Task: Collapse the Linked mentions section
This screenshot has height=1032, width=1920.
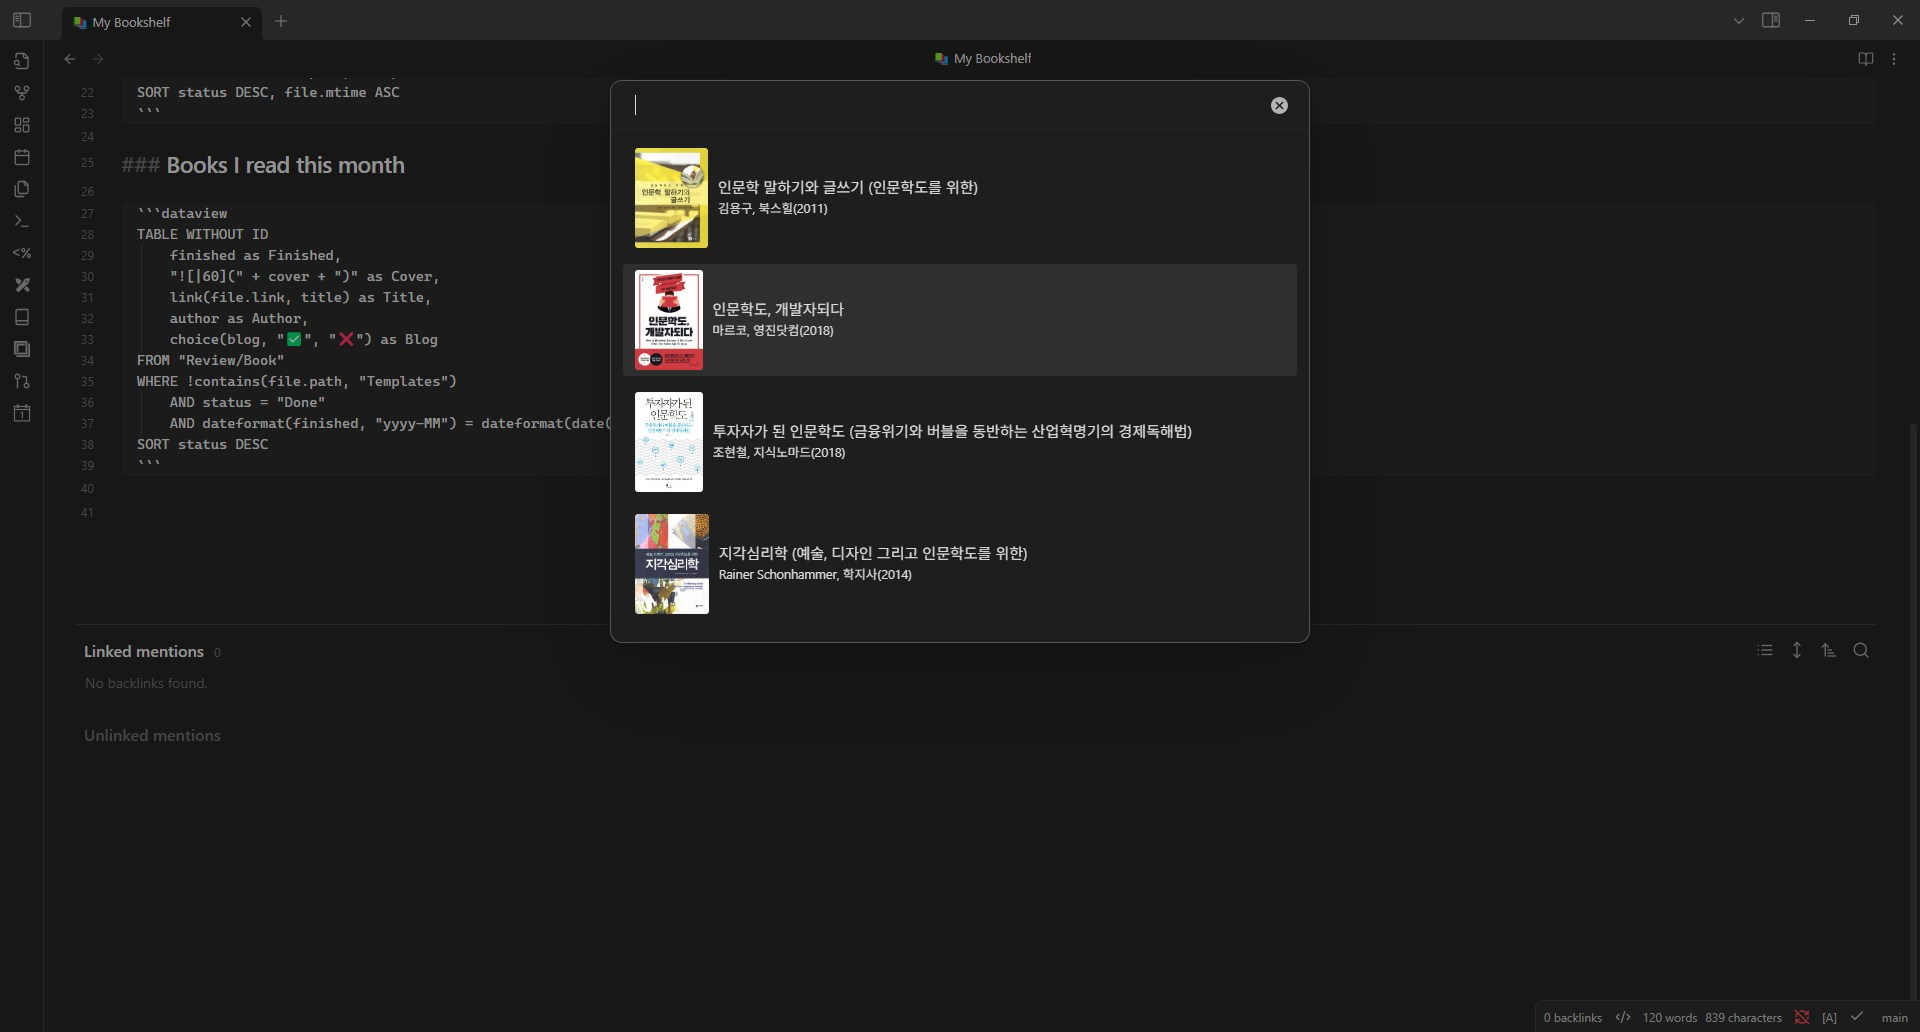Action: (x=144, y=651)
